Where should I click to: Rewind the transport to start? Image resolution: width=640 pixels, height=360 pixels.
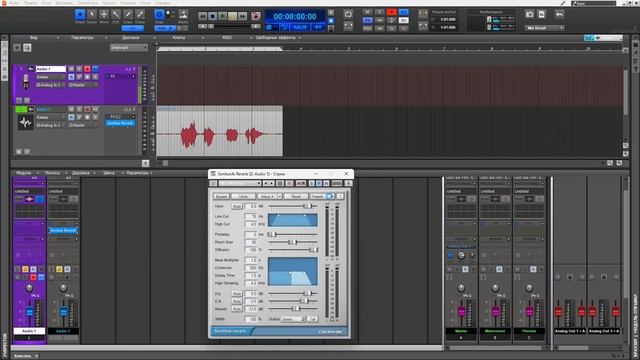(x=202, y=16)
